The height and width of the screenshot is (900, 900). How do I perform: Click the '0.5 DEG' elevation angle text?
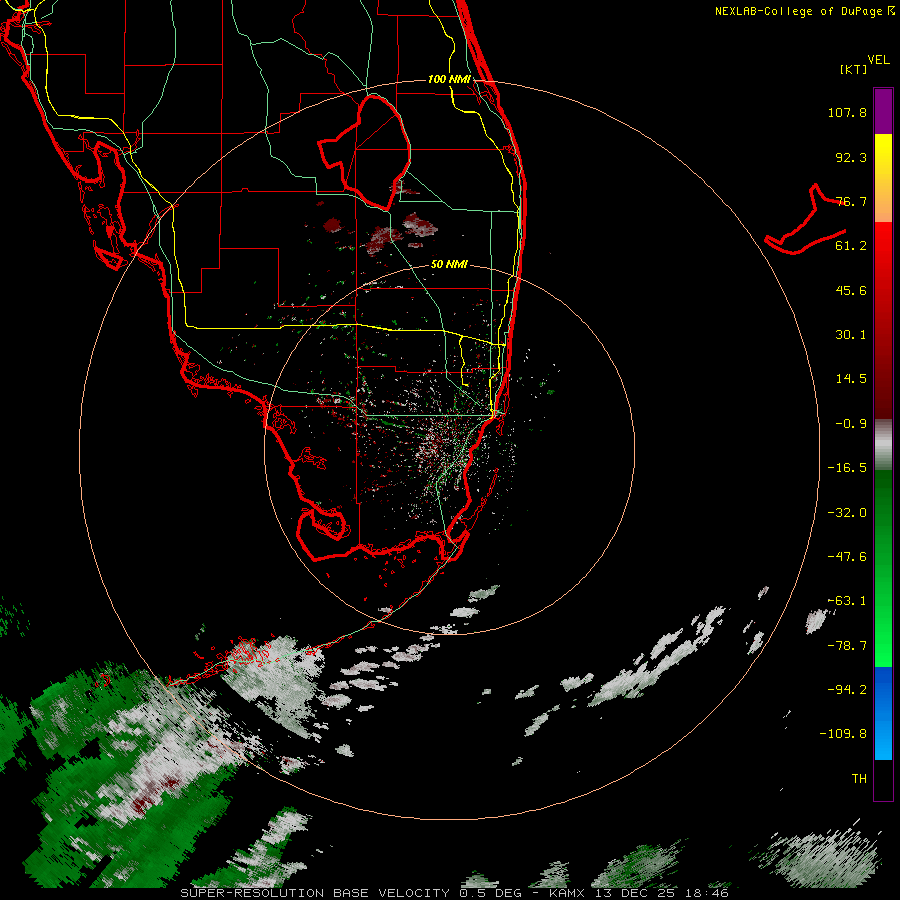490,893
